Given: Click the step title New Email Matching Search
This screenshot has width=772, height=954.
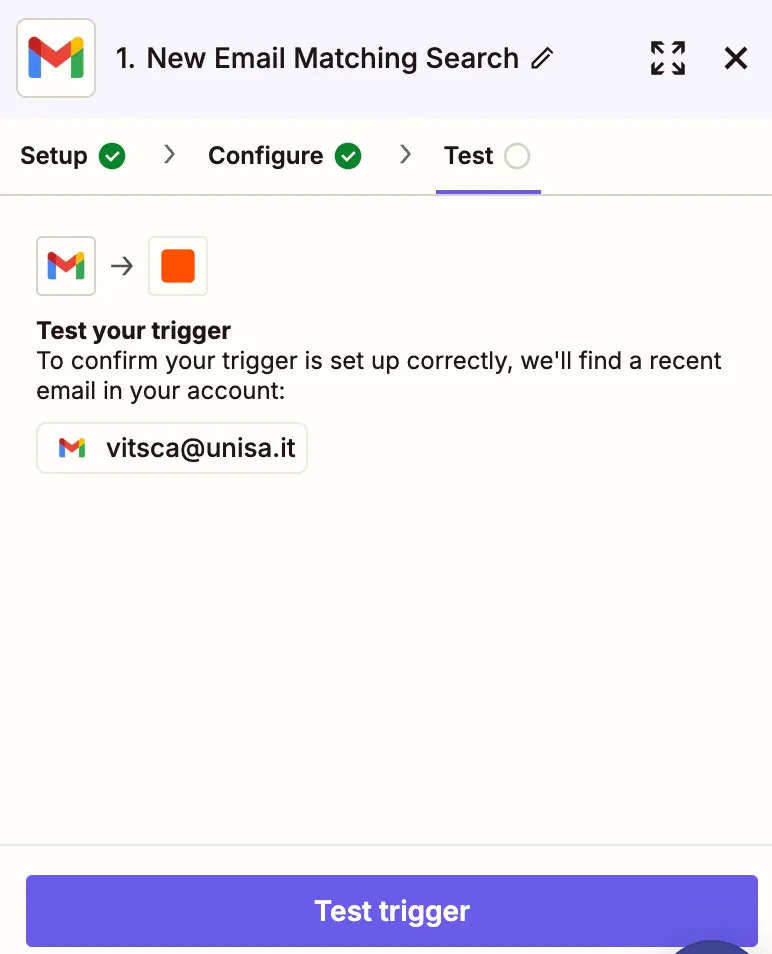Looking at the screenshot, I should [332, 58].
